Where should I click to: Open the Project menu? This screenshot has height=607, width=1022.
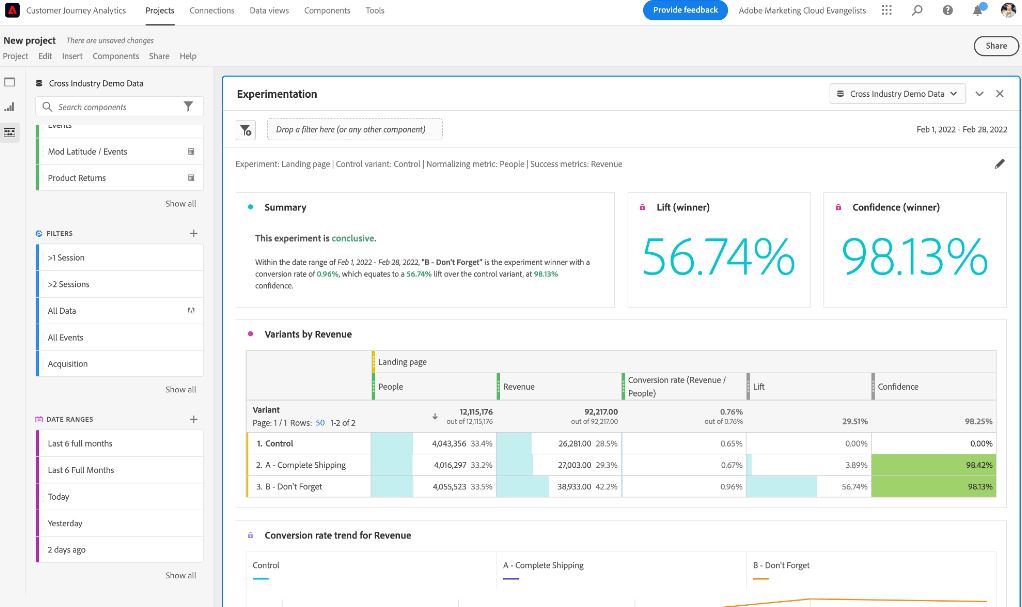15,56
